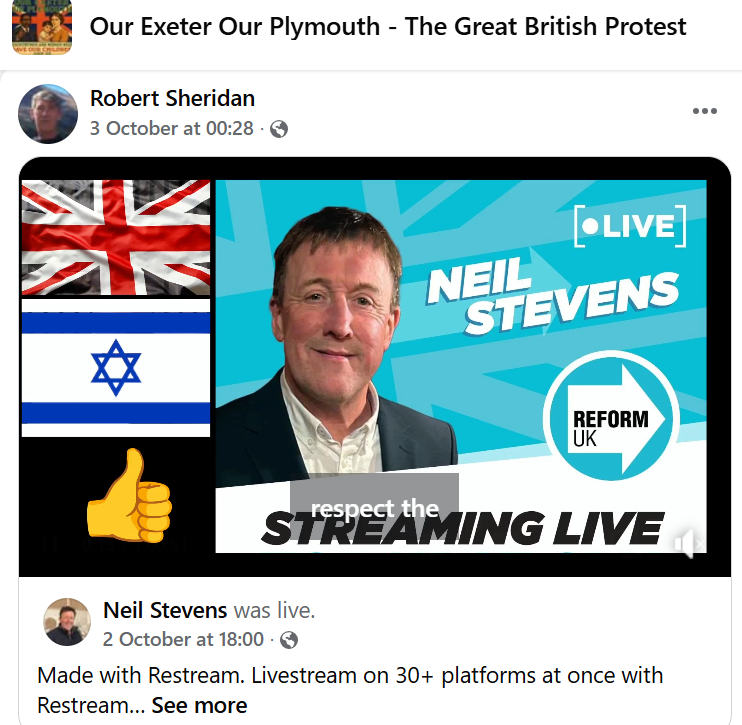Open Neil Stevens' small profile picture
The image size is (742, 725).
[x=67, y=622]
